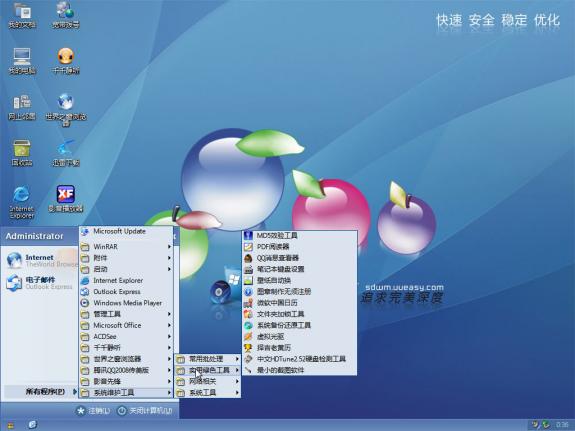Click the Start button on the taskbar
This screenshot has height=431, width=575.
pos(10,425)
